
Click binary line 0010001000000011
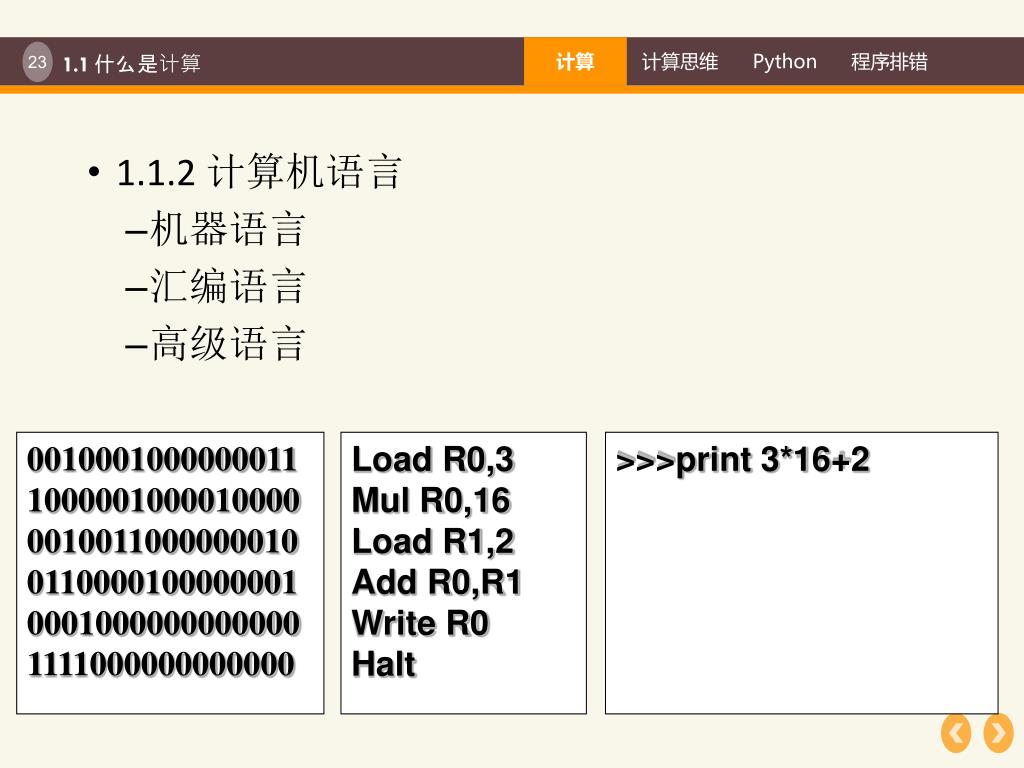[163, 459]
